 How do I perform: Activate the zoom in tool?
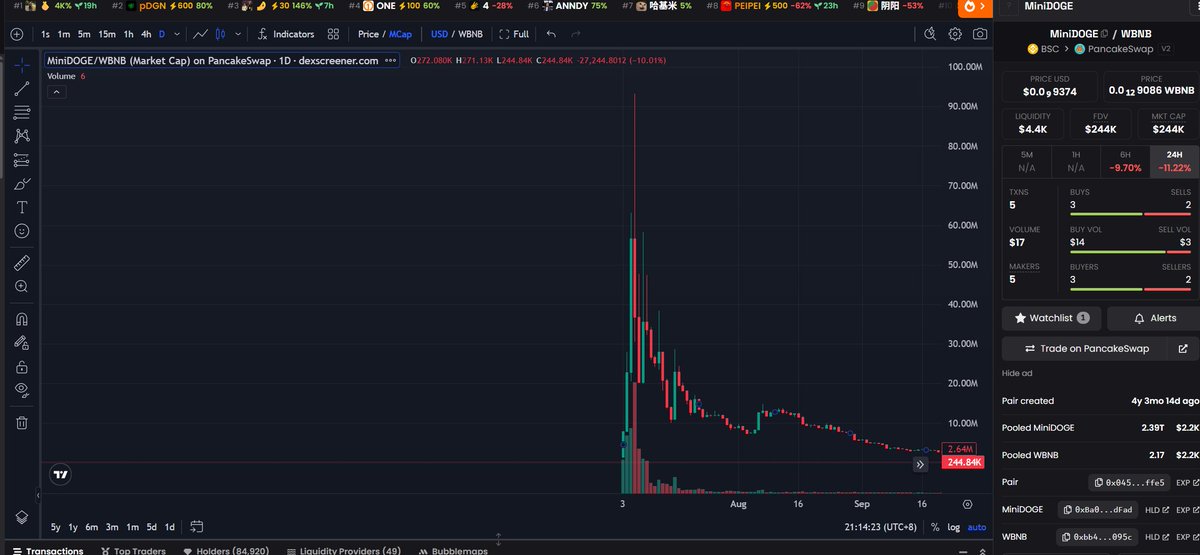pos(22,286)
